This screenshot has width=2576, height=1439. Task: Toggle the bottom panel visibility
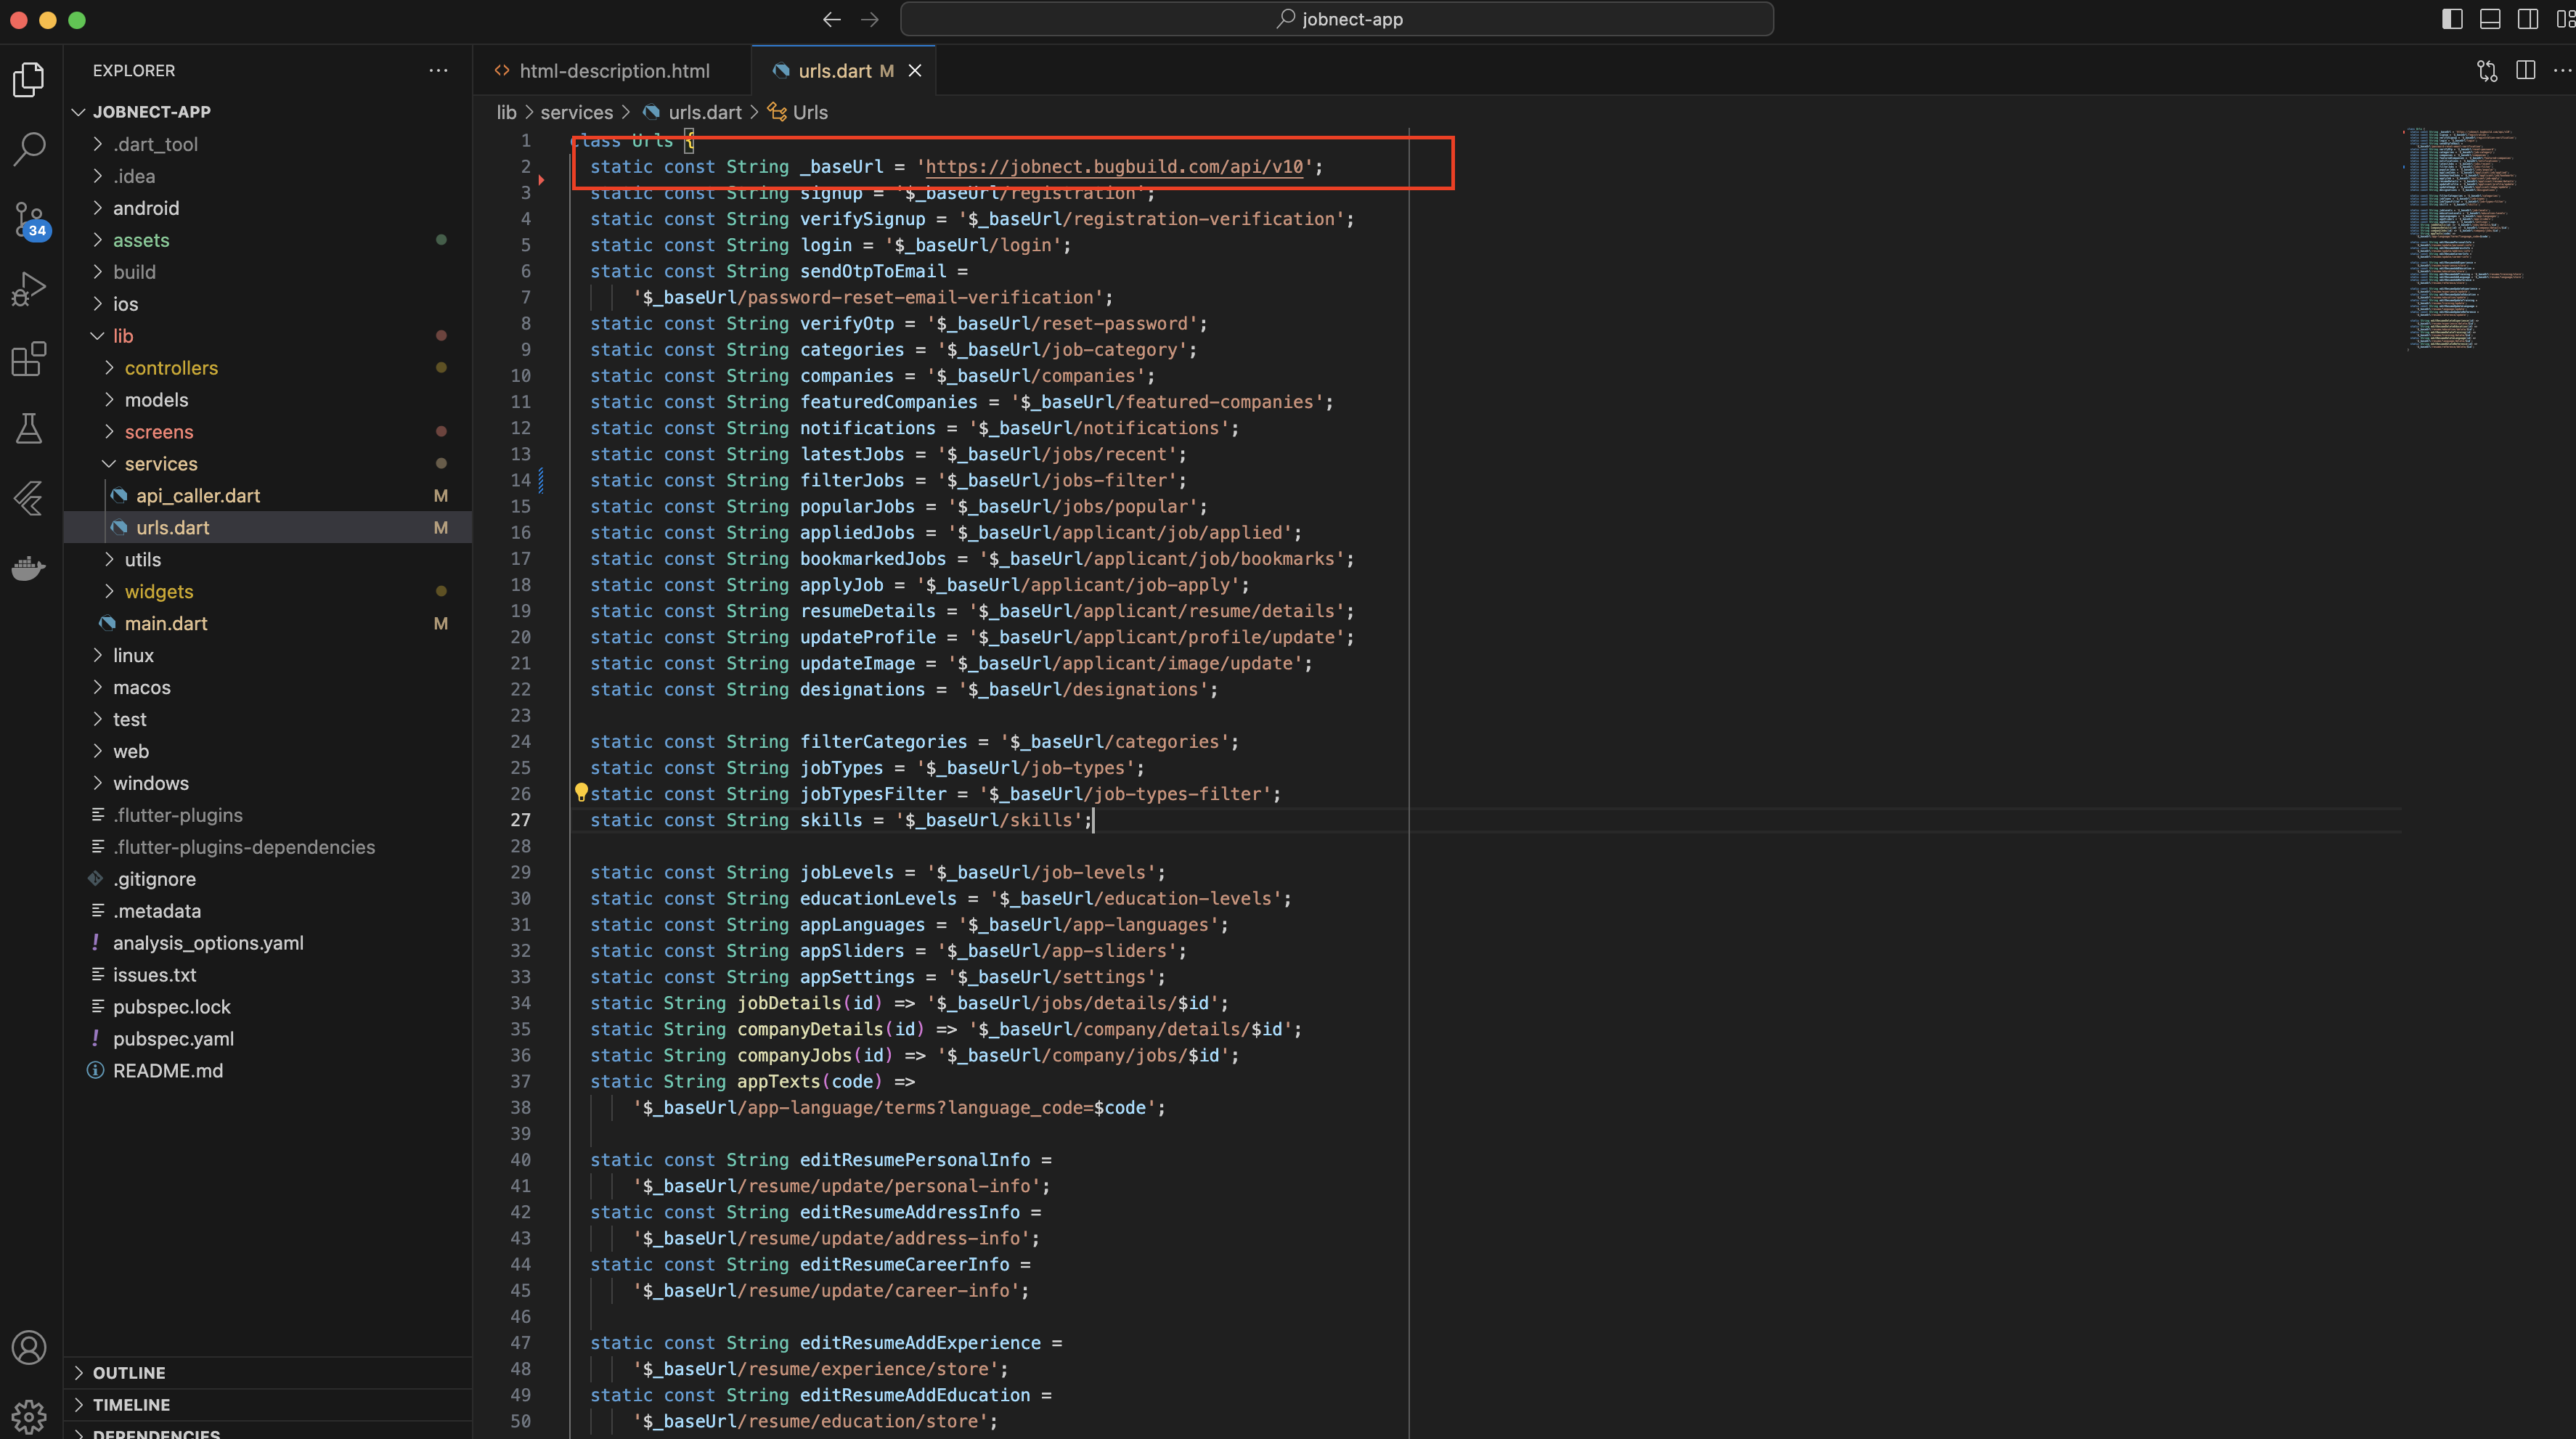click(2489, 19)
